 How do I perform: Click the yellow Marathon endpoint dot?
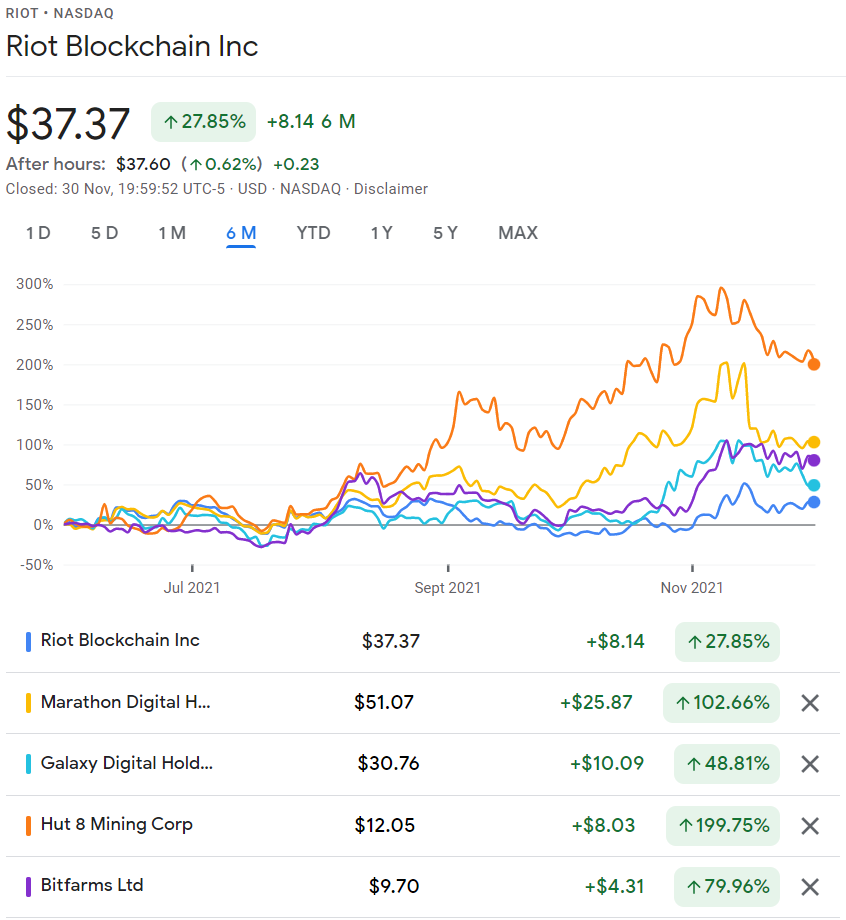814,442
